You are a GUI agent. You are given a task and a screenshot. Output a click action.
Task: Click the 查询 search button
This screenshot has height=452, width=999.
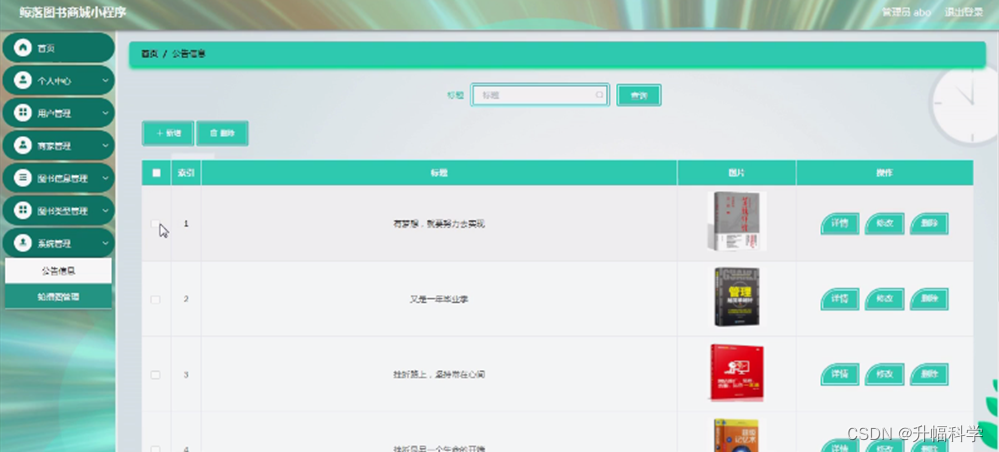pyautogui.click(x=638, y=95)
